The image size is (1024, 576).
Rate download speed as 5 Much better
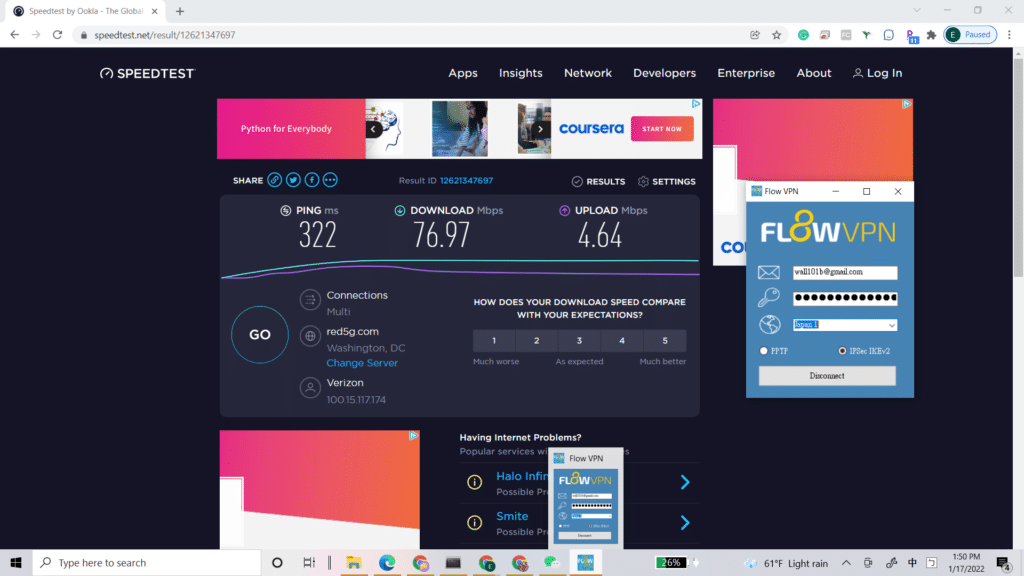(665, 340)
